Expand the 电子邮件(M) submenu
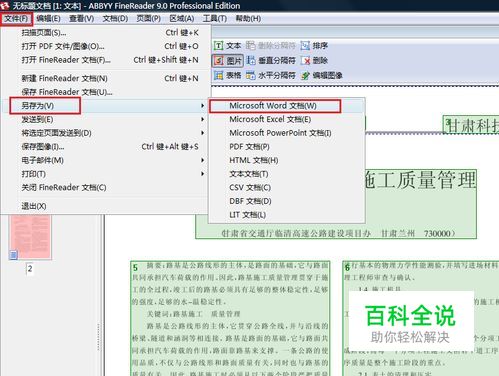The height and width of the screenshot is (376, 499). [x=106, y=160]
